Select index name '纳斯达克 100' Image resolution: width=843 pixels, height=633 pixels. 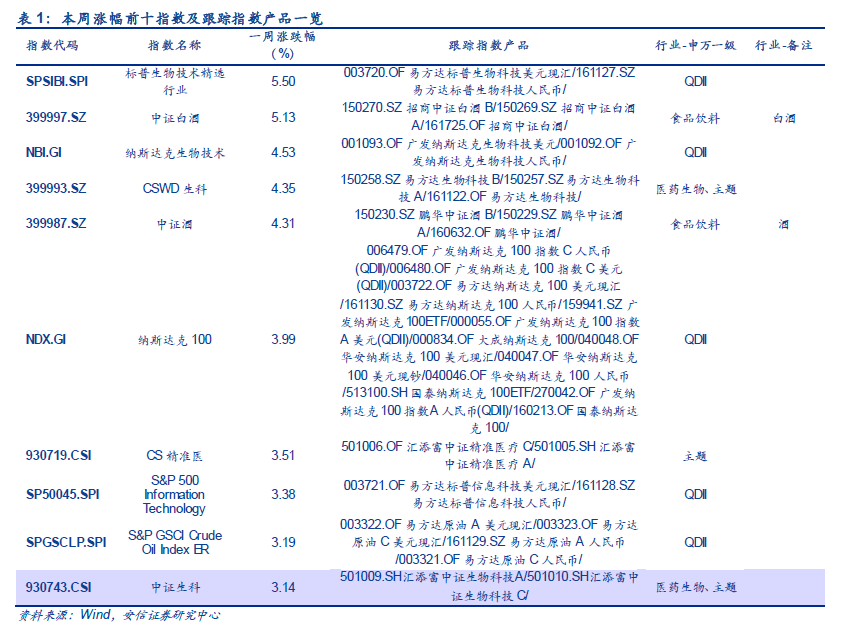point(175,339)
